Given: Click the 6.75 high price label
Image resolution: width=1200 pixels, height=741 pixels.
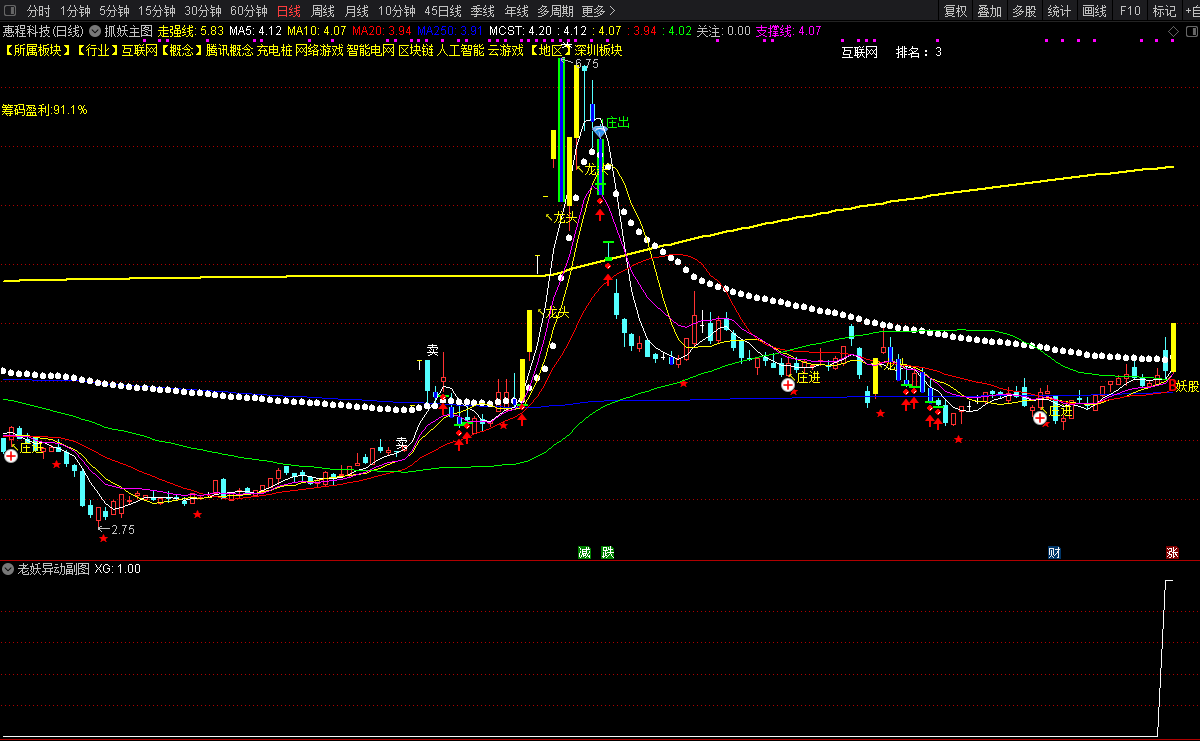Looking at the screenshot, I should click(587, 63).
